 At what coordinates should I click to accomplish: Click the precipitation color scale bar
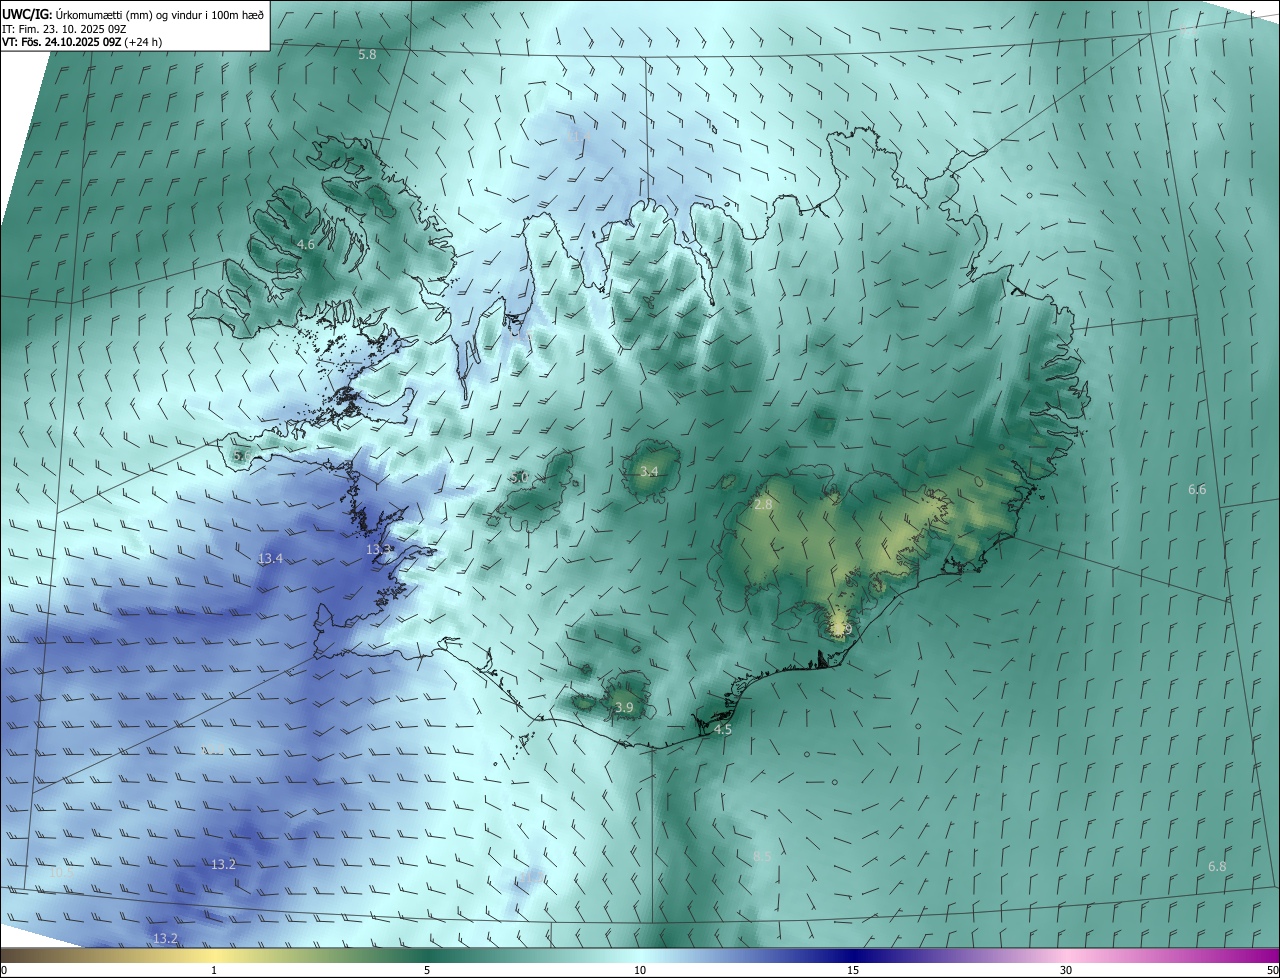click(x=640, y=955)
